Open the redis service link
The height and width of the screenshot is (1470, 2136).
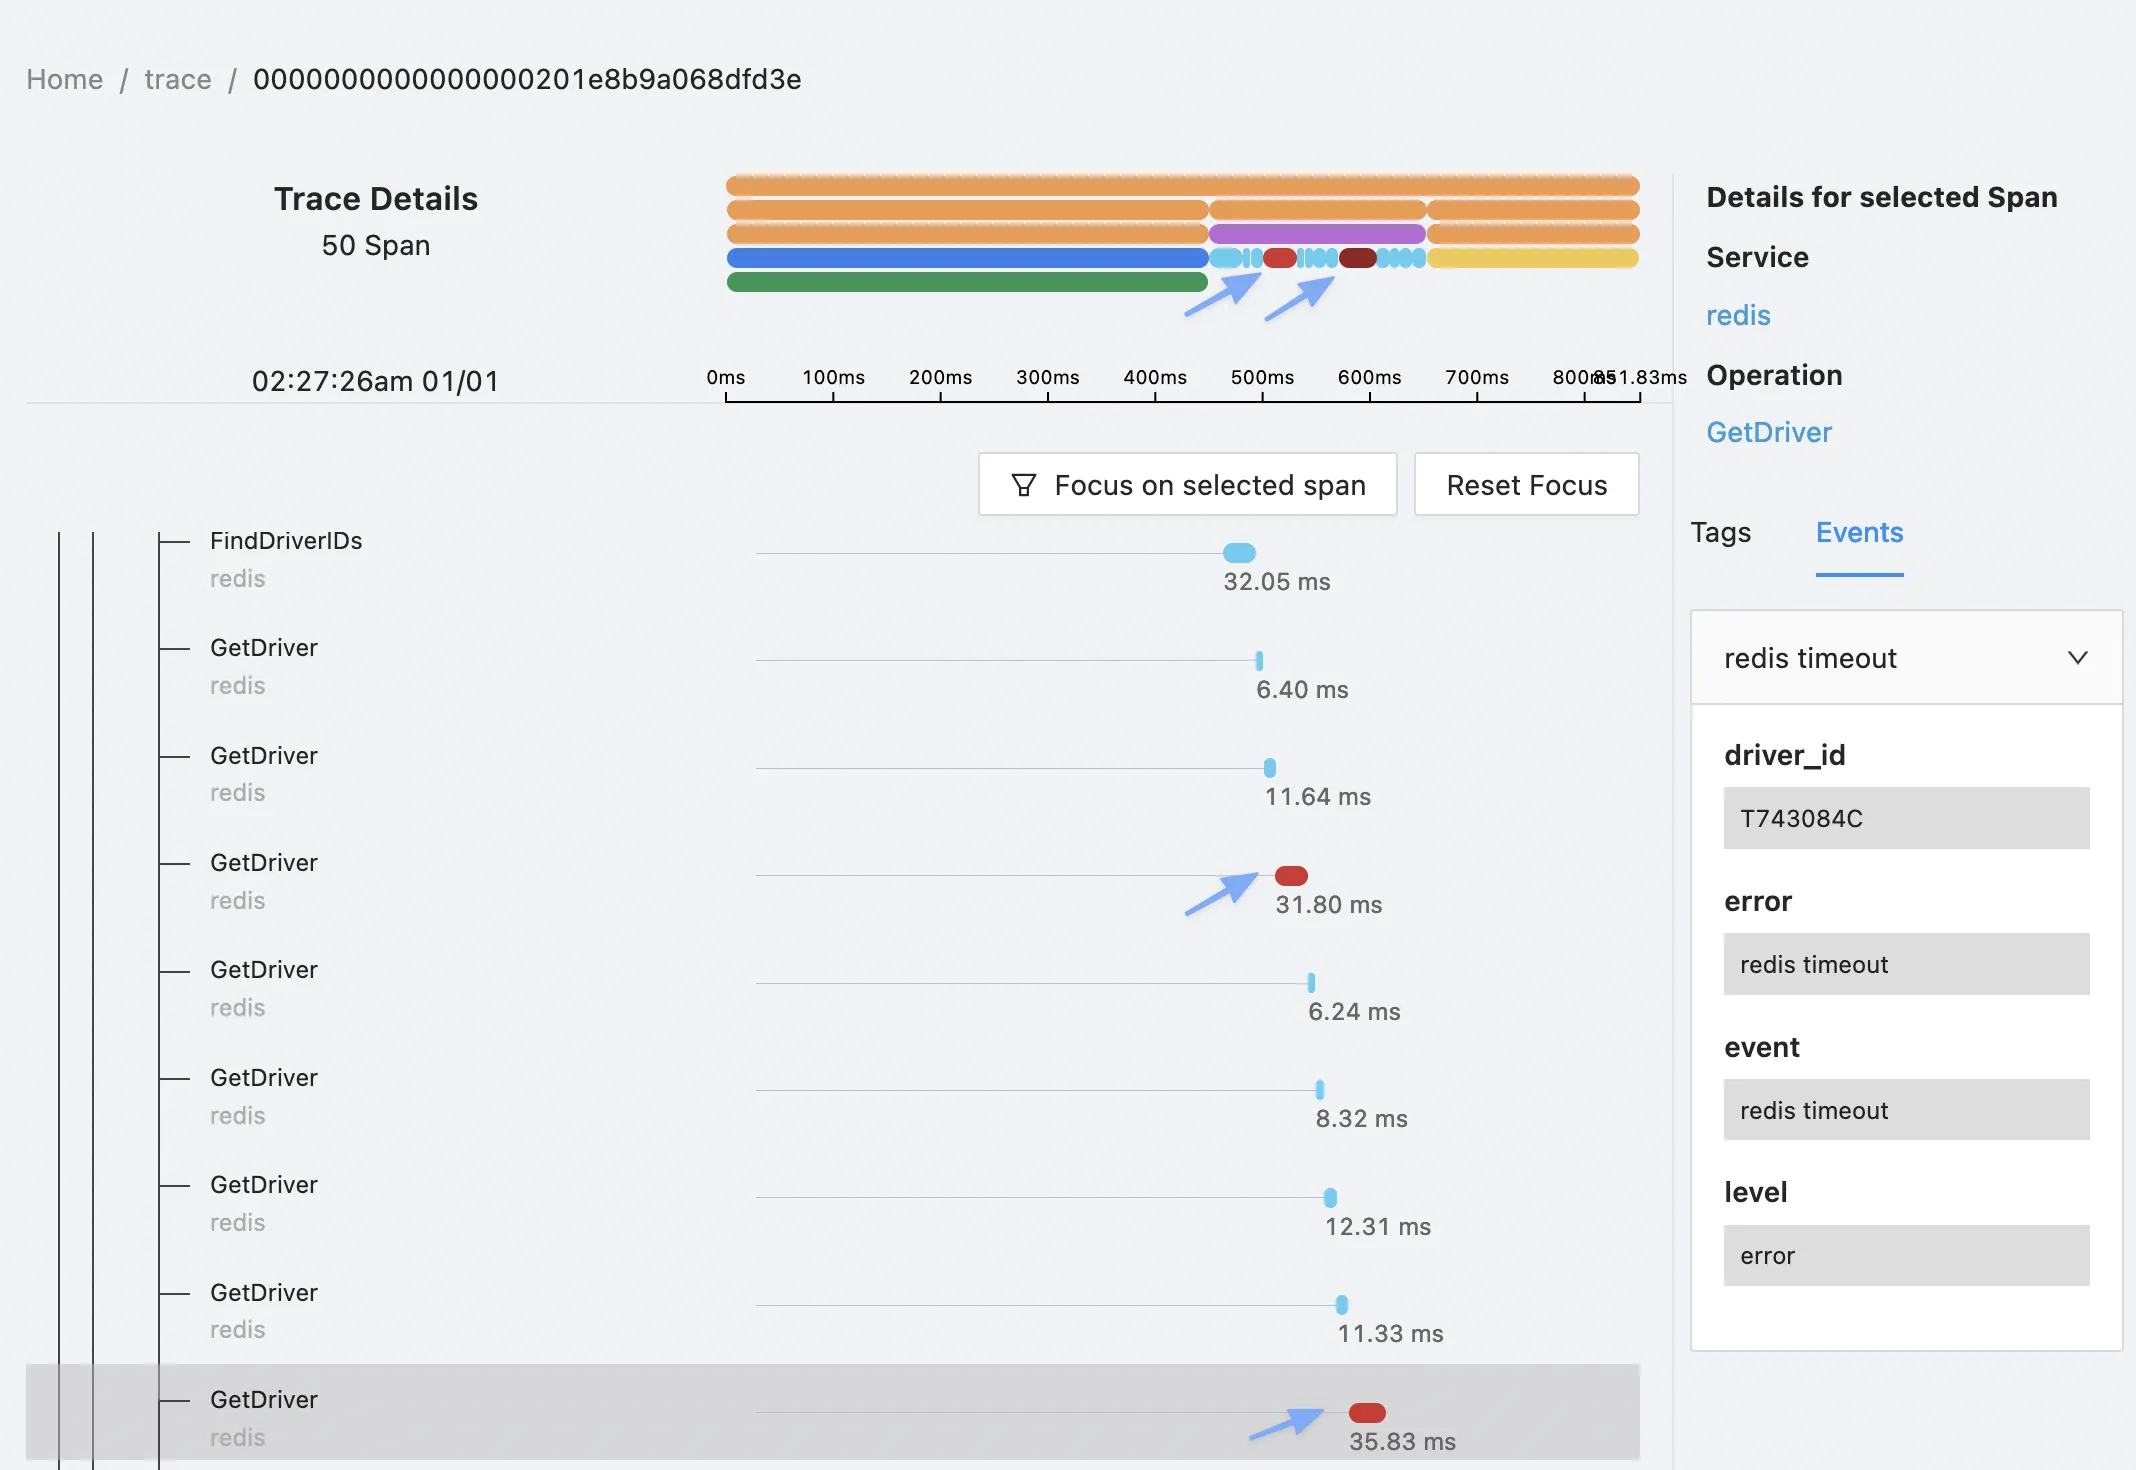tap(1738, 315)
